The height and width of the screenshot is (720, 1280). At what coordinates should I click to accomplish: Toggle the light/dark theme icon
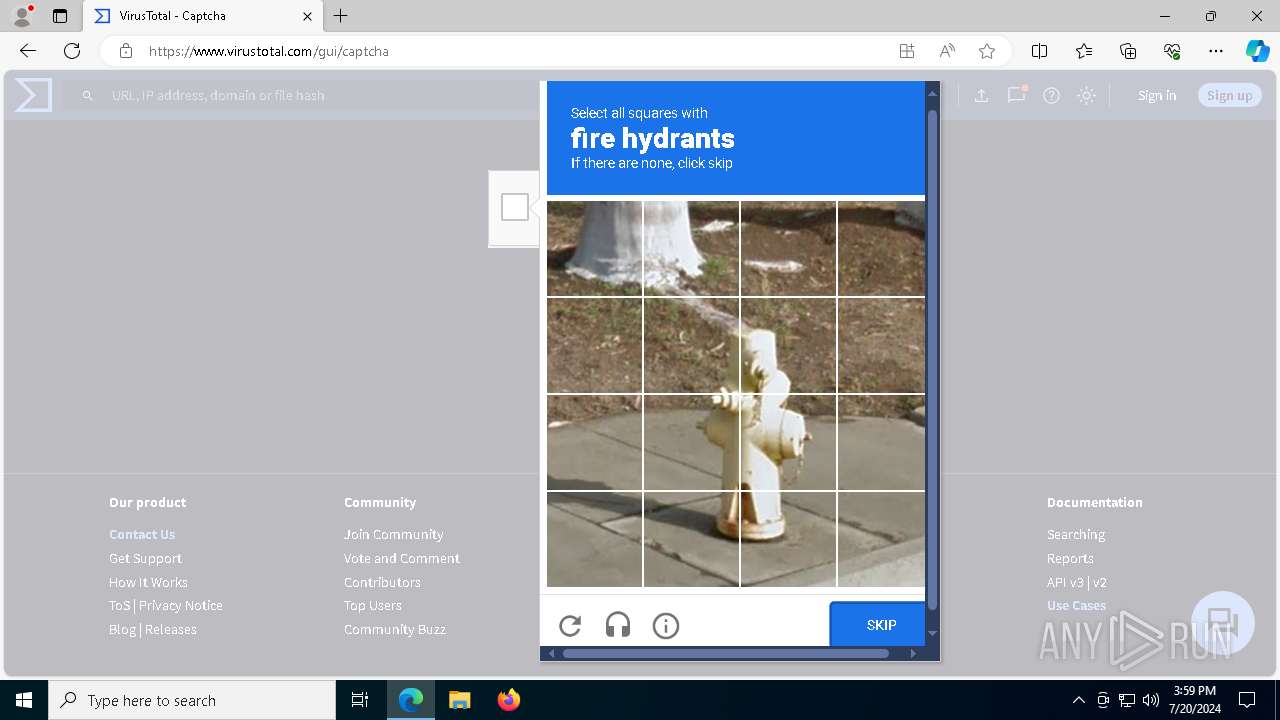[x=1087, y=95]
